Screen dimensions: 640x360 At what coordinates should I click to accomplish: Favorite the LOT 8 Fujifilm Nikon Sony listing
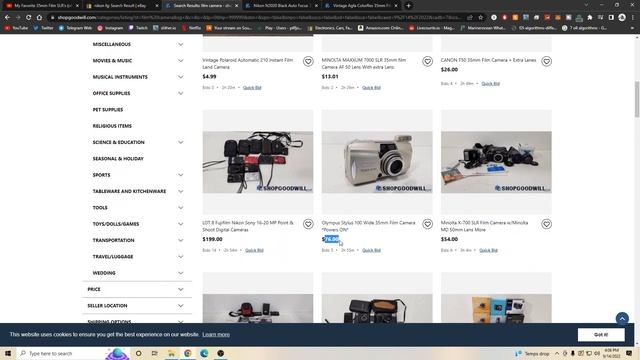tap(308, 224)
